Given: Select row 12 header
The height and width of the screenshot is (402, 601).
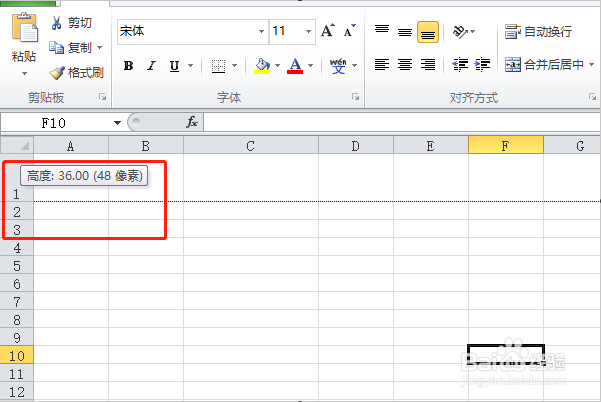Looking at the screenshot, I should 17,392.
